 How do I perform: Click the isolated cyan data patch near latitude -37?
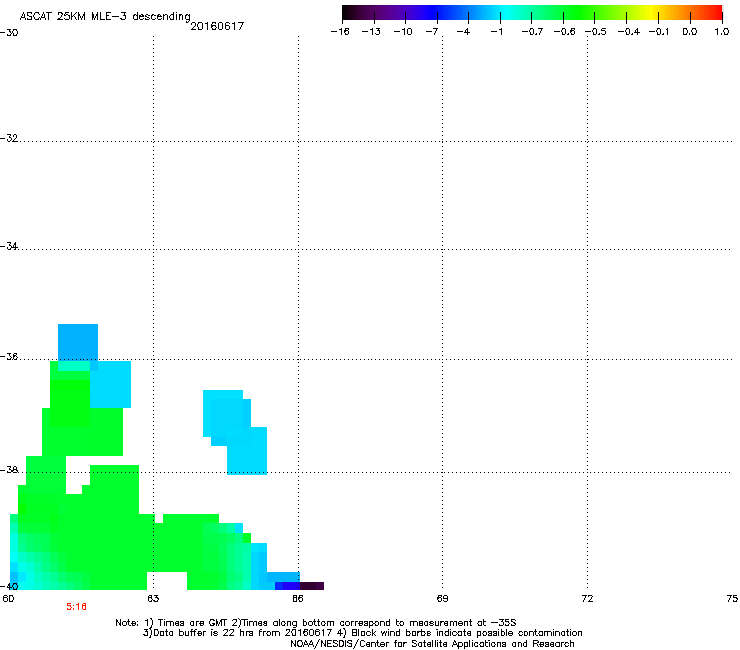click(235, 432)
